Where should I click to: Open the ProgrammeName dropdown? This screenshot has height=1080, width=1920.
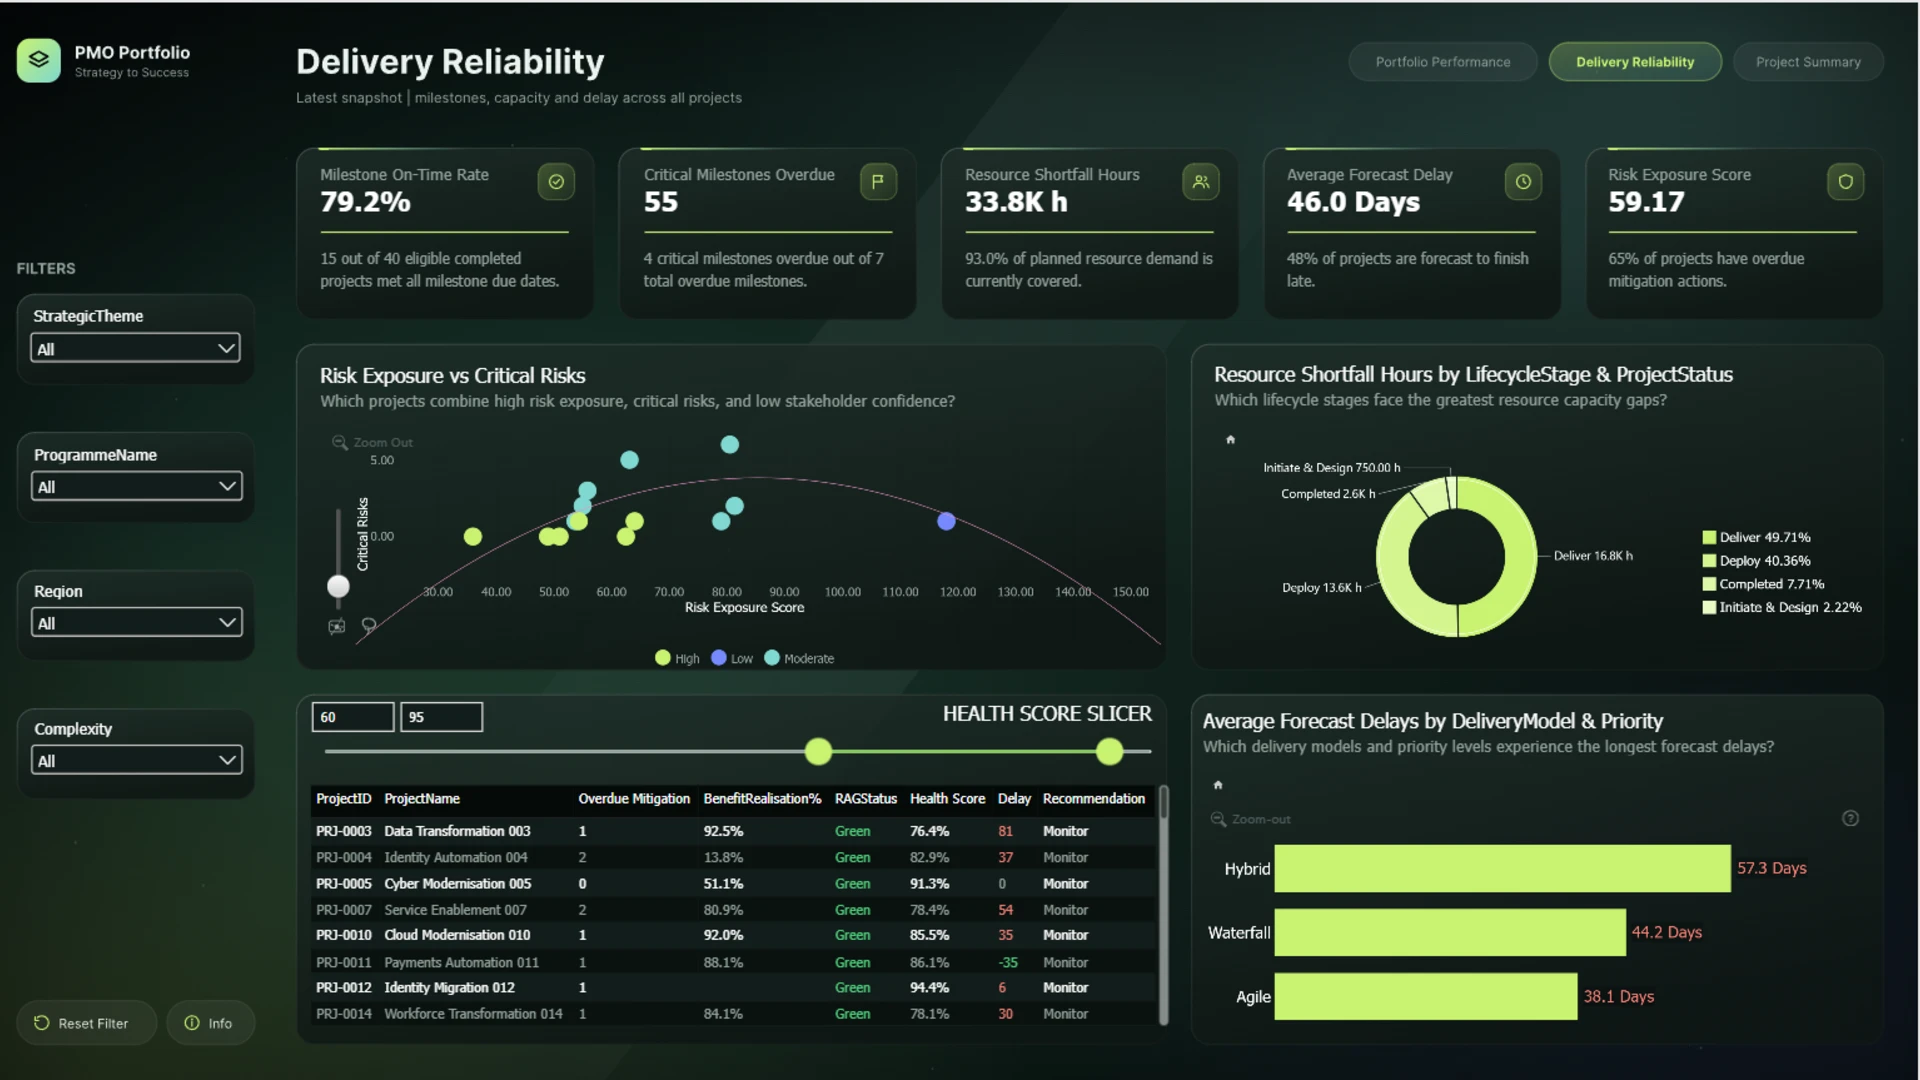136,486
